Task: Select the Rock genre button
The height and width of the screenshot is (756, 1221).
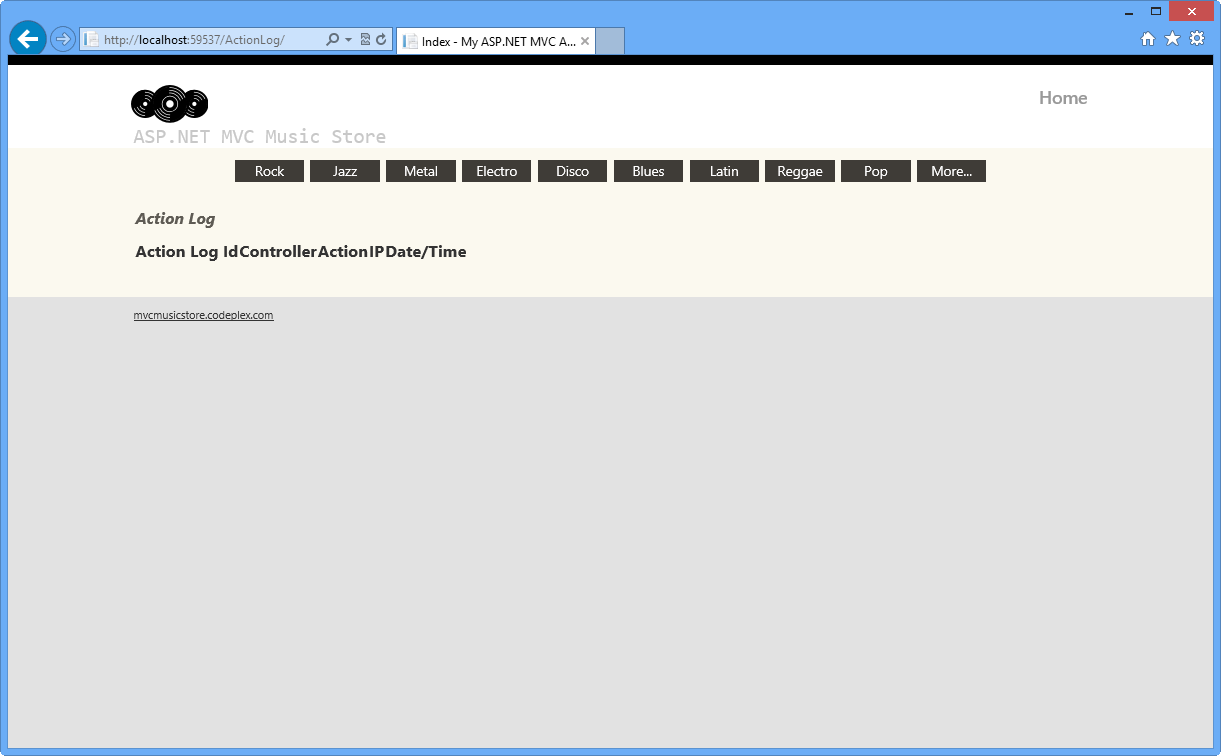Action: (269, 170)
